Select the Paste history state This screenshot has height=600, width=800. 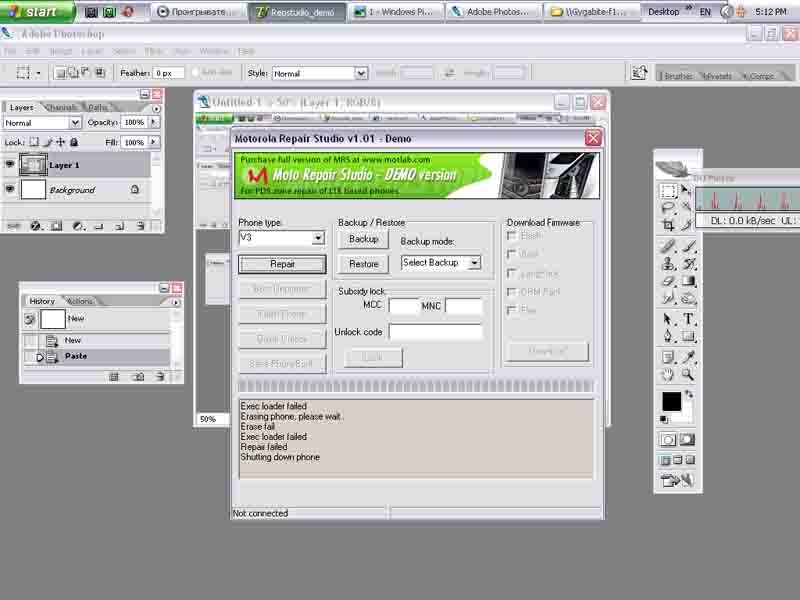click(96, 356)
